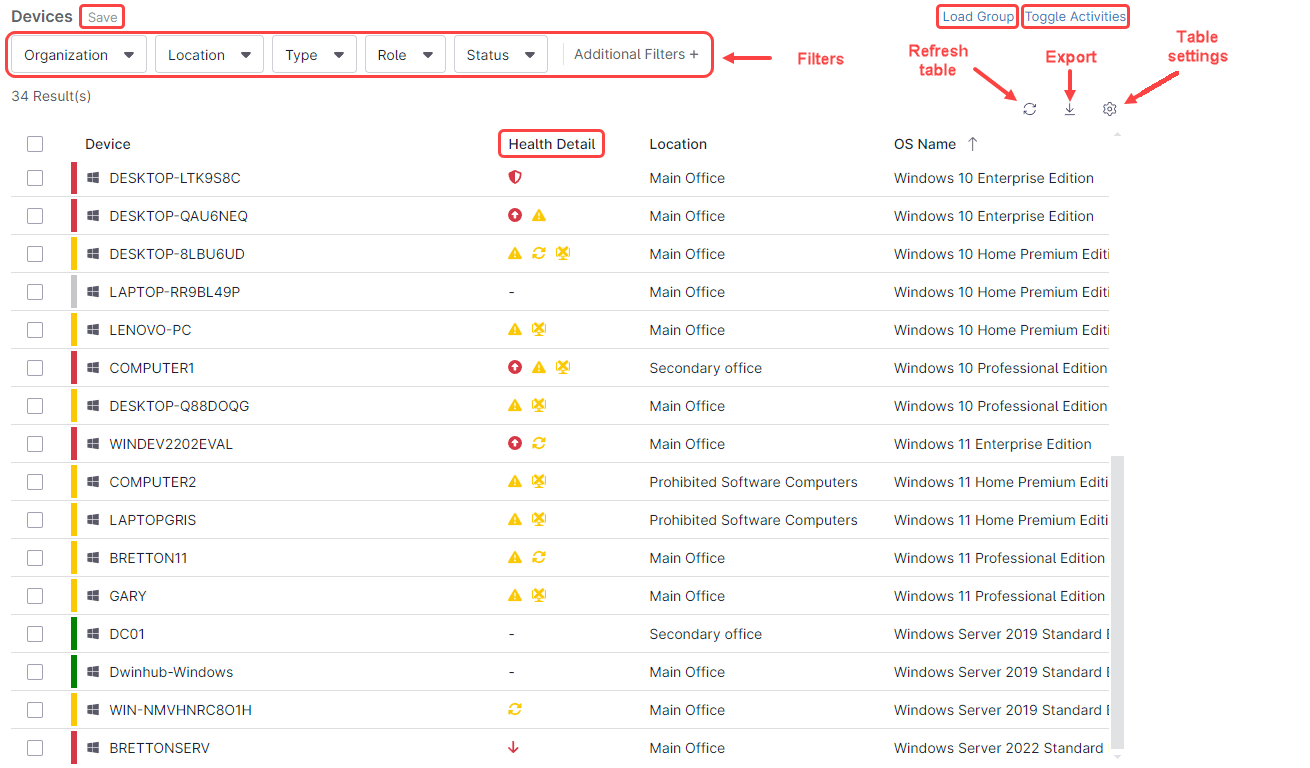Image resolution: width=1310 pixels, height=768 pixels.
Task: Toggle the select-all checkbox in table header
Action: (35, 144)
